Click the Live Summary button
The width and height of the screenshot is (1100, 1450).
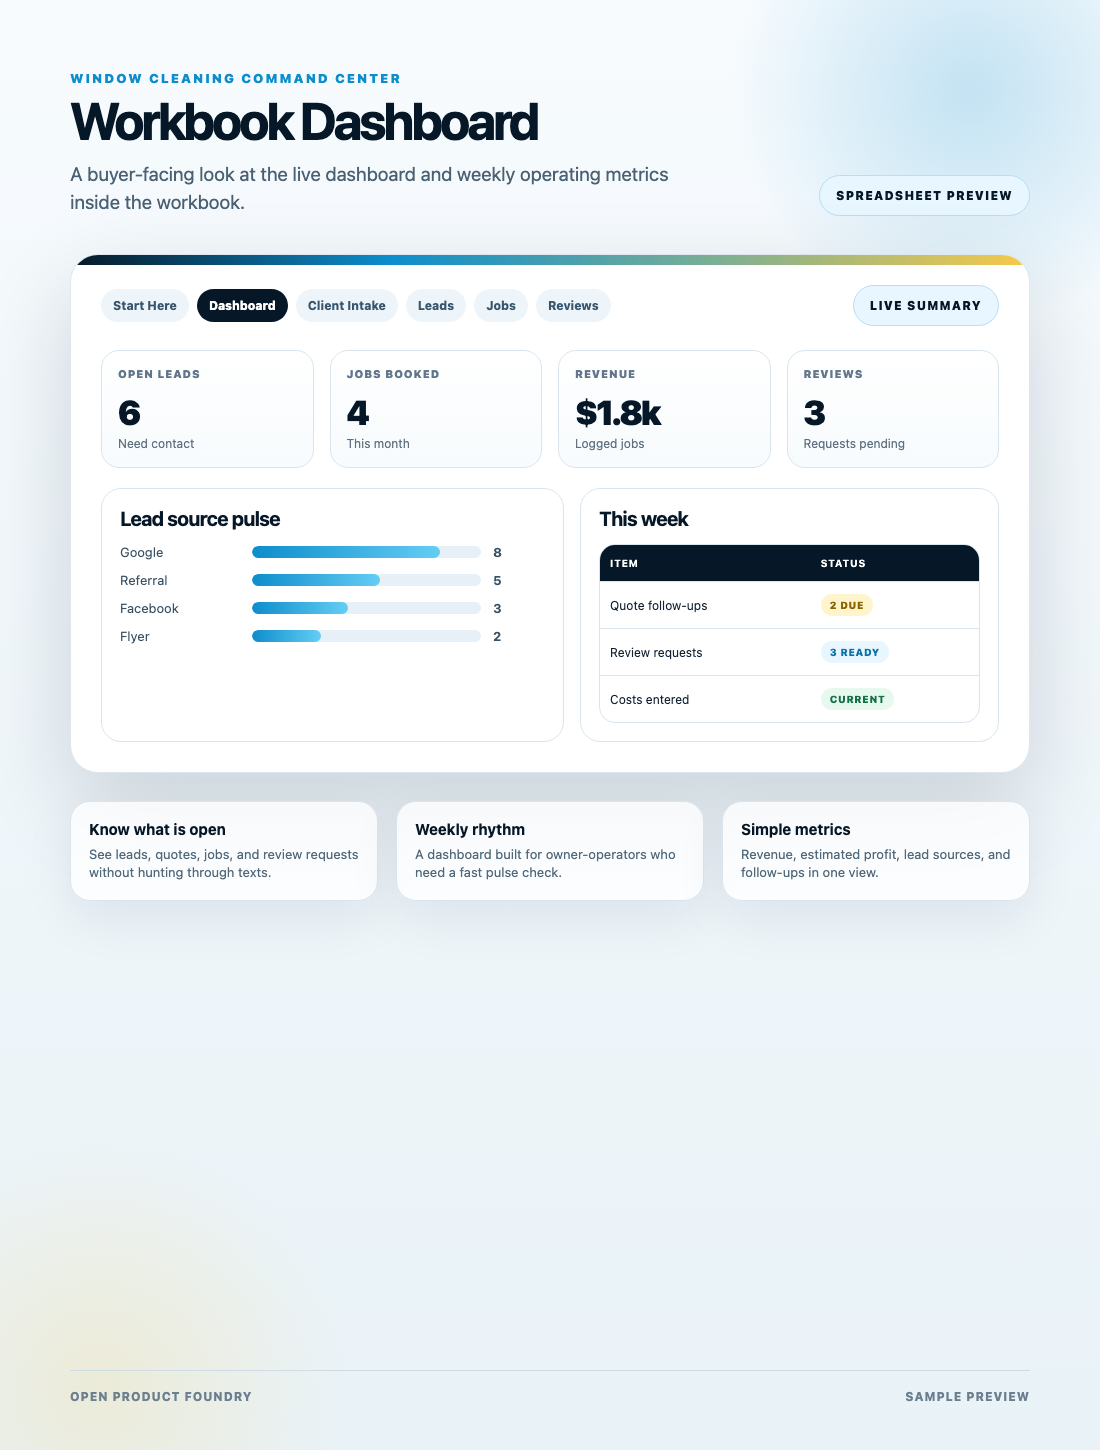926,306
